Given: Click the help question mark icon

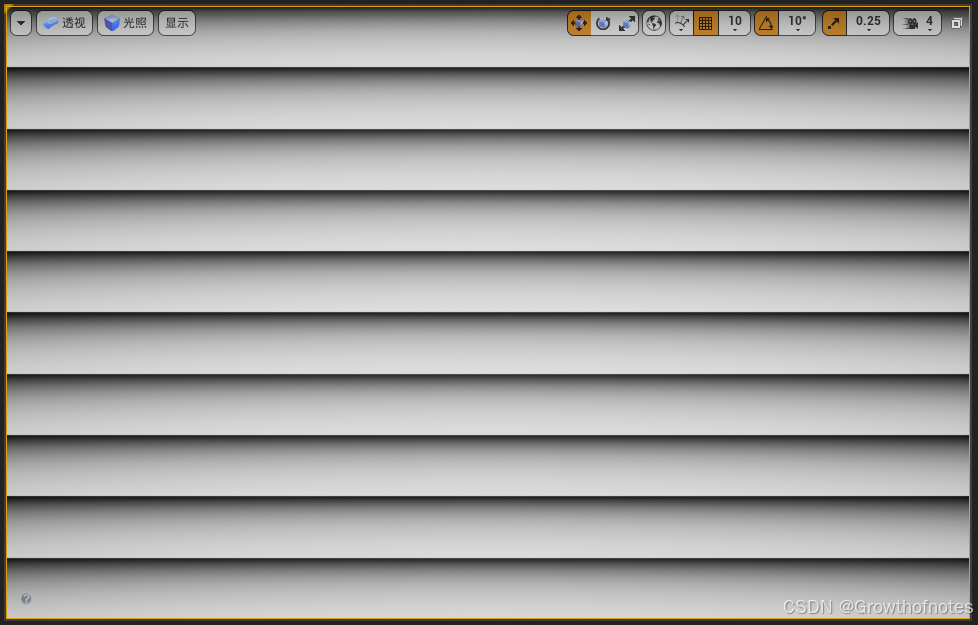Looking at the screenshot, I should pyautogui.click(x=26, y=598).
